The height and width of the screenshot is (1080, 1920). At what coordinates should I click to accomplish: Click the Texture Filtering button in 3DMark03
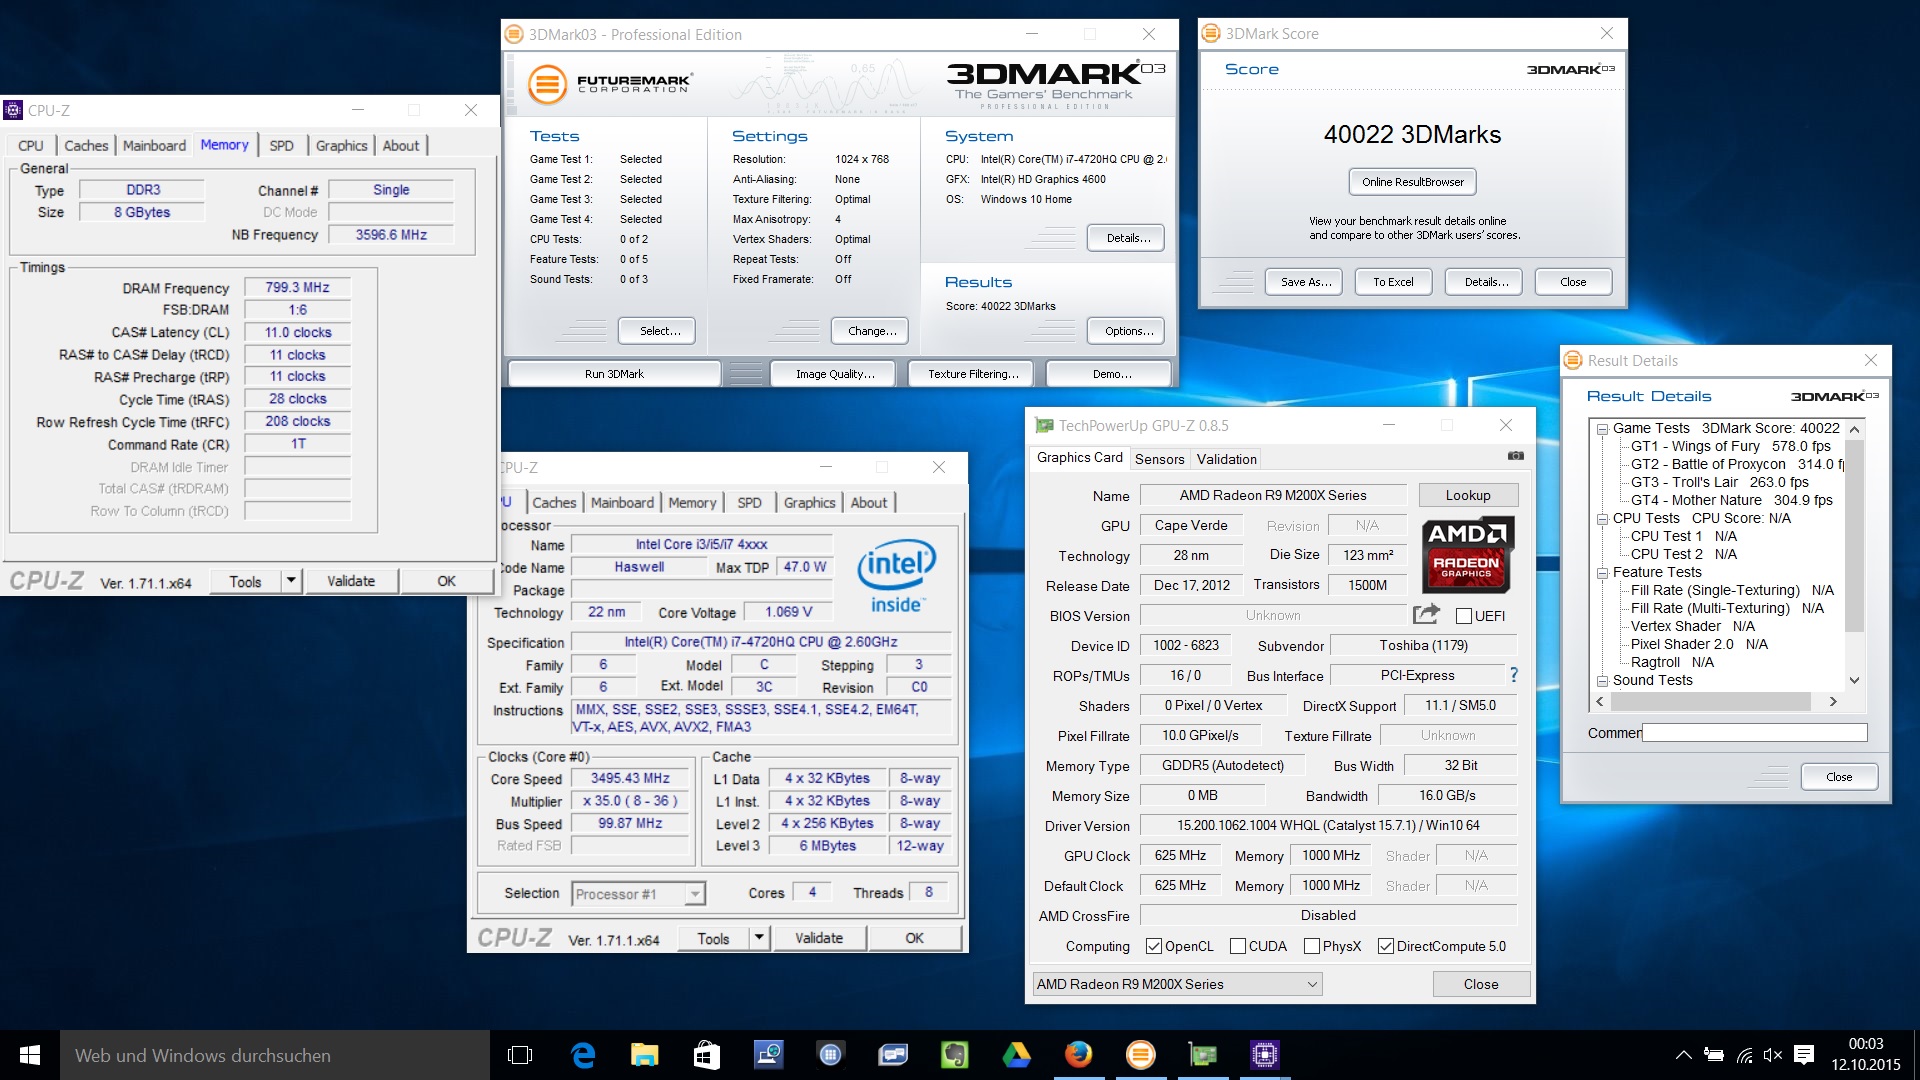(973, 374)
